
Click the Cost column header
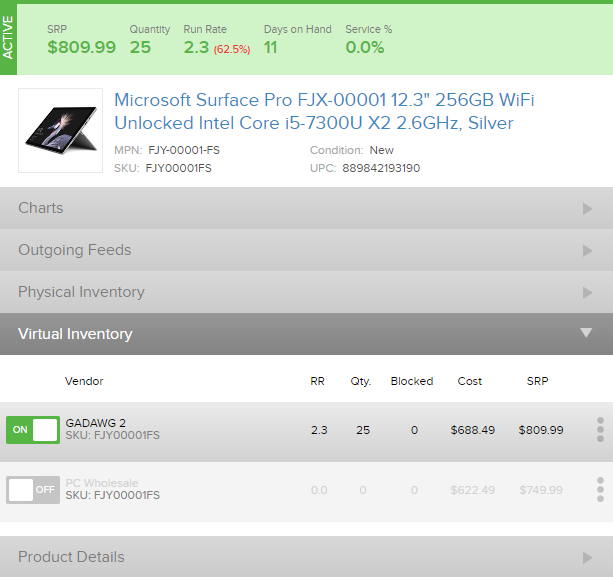[470, 381]
